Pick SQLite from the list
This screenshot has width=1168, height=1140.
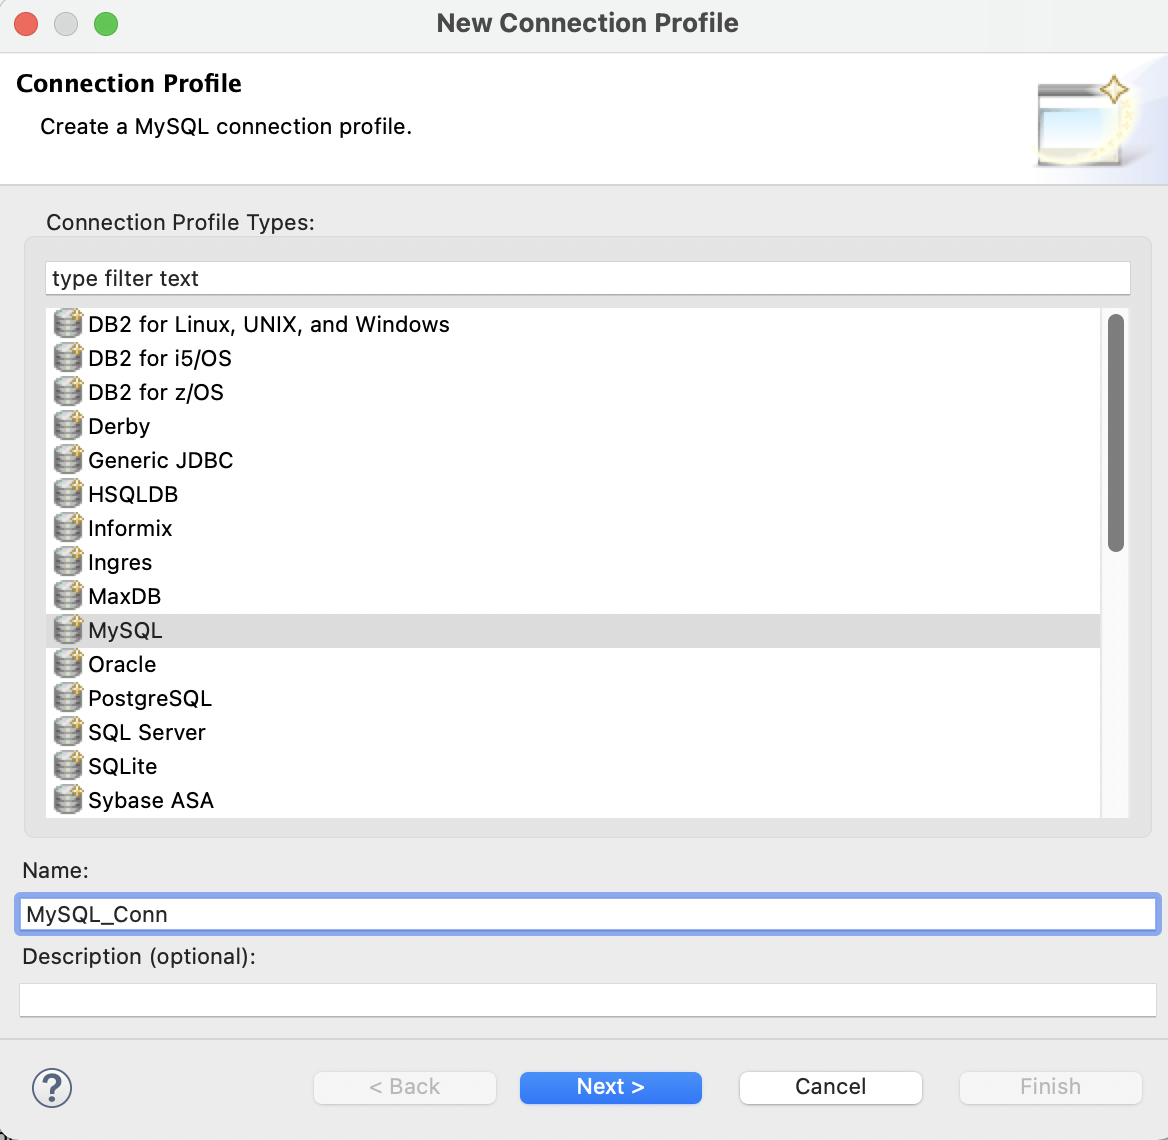tap(572, 766)
